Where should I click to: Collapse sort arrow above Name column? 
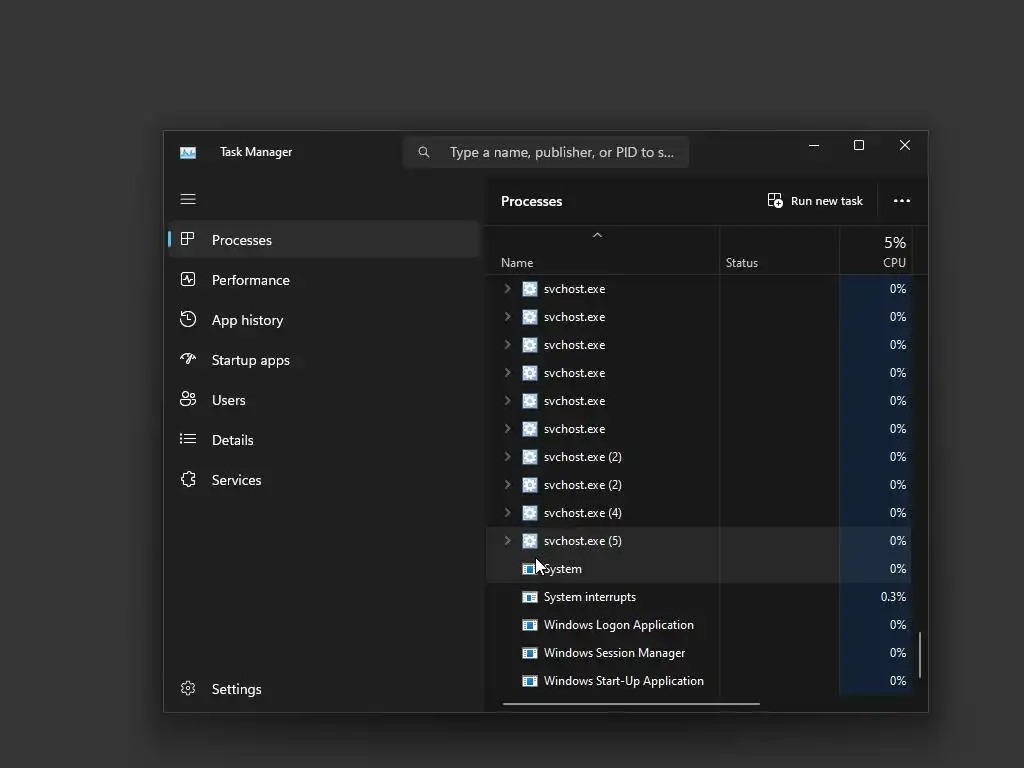click(597, 236)
